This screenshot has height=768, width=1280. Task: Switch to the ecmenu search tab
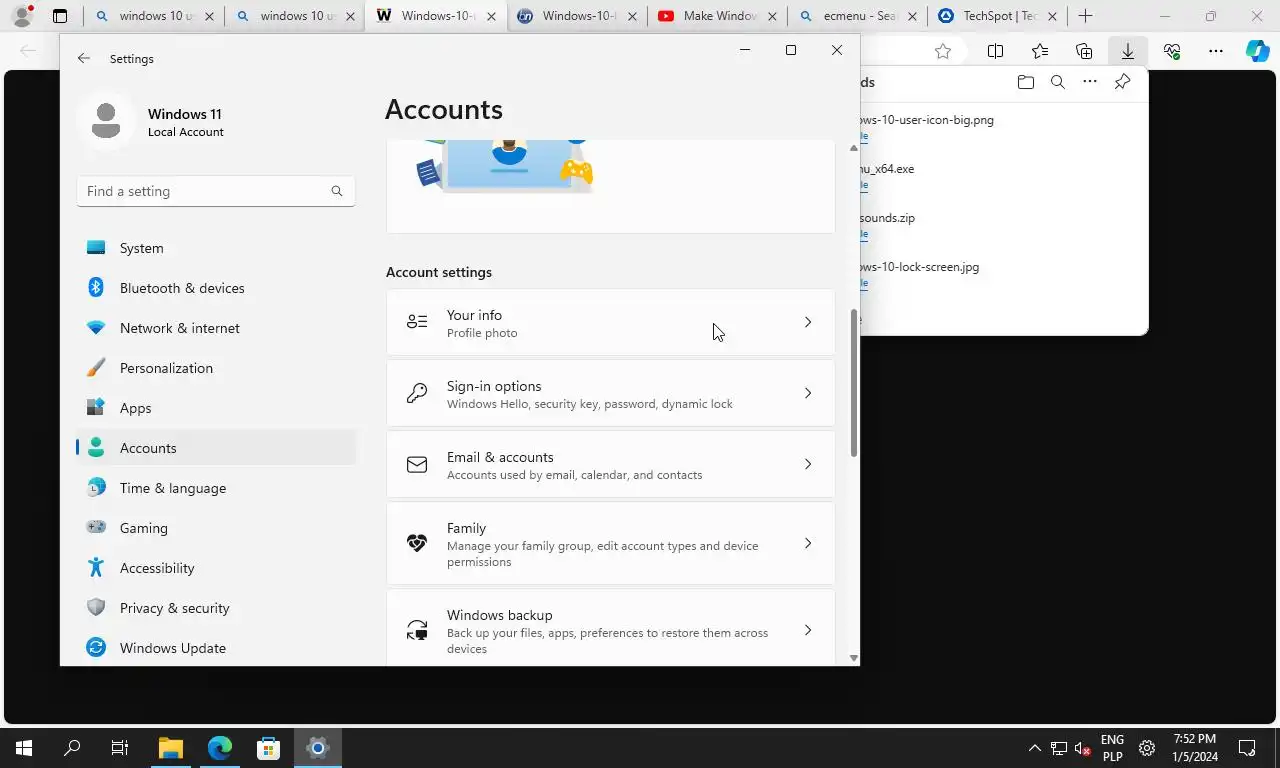857,16
